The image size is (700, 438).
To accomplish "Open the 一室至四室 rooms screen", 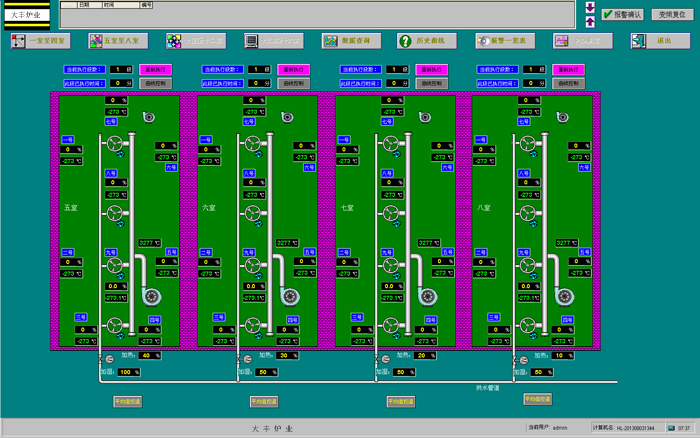I will pos(40,41).
